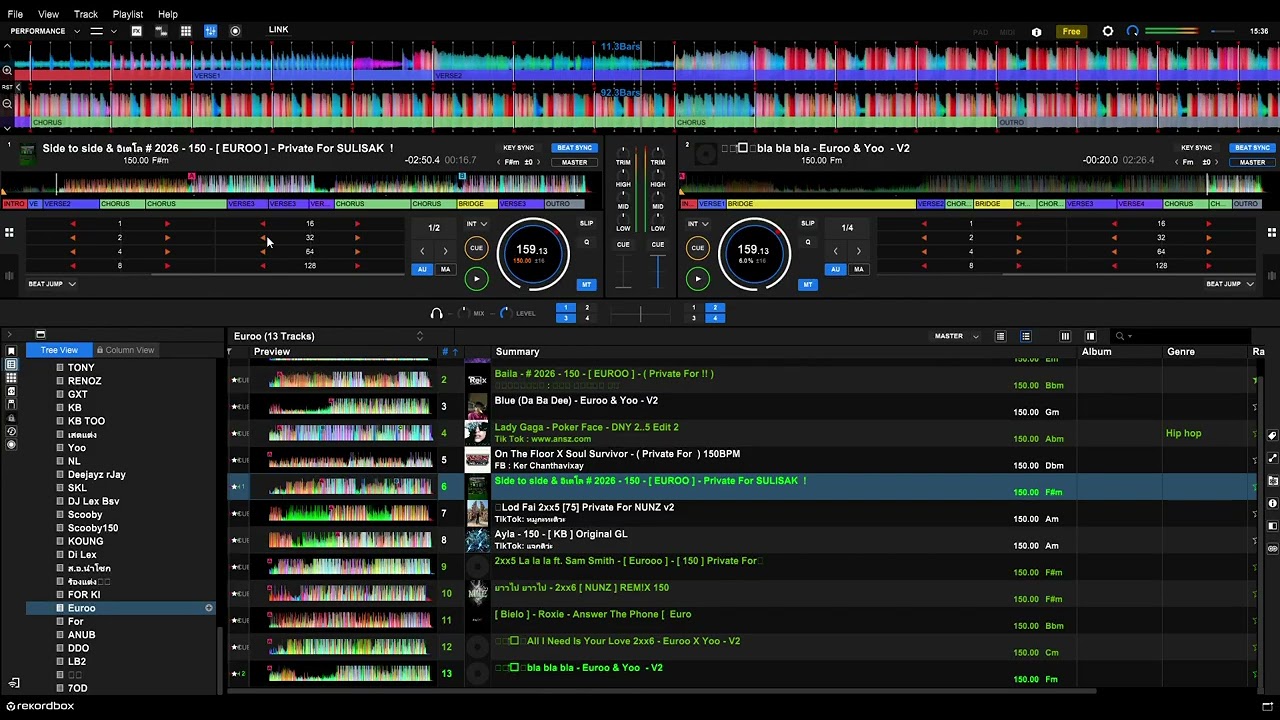Open the File menu
The width and height of the screenshot is (1280, 720).
[x=15, y=14]
